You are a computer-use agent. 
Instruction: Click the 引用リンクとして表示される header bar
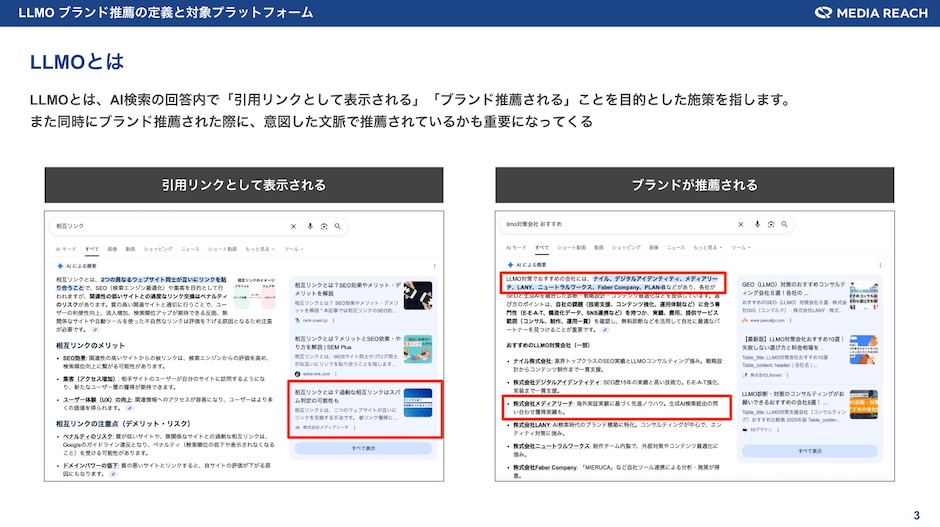point(244,185)
